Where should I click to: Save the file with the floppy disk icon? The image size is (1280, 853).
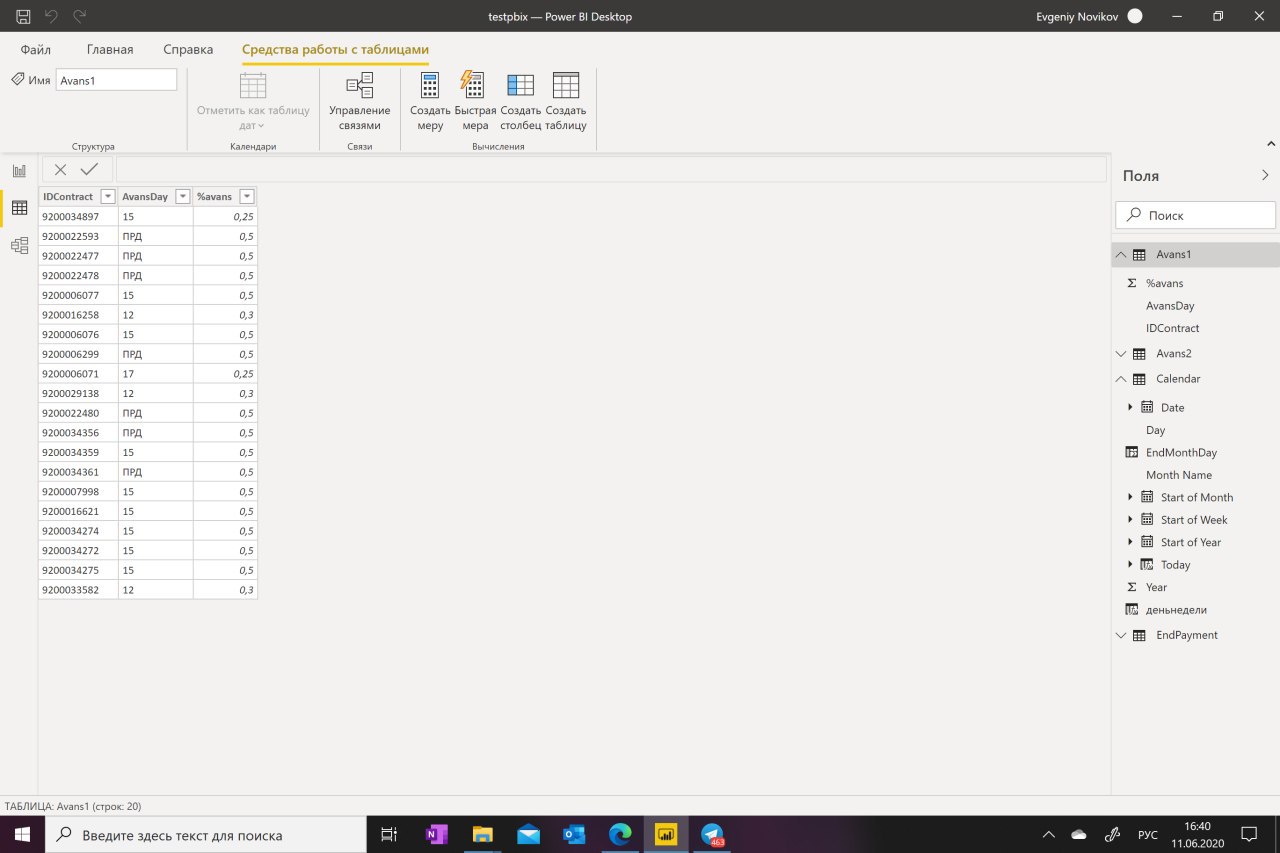tap(23, 16)
